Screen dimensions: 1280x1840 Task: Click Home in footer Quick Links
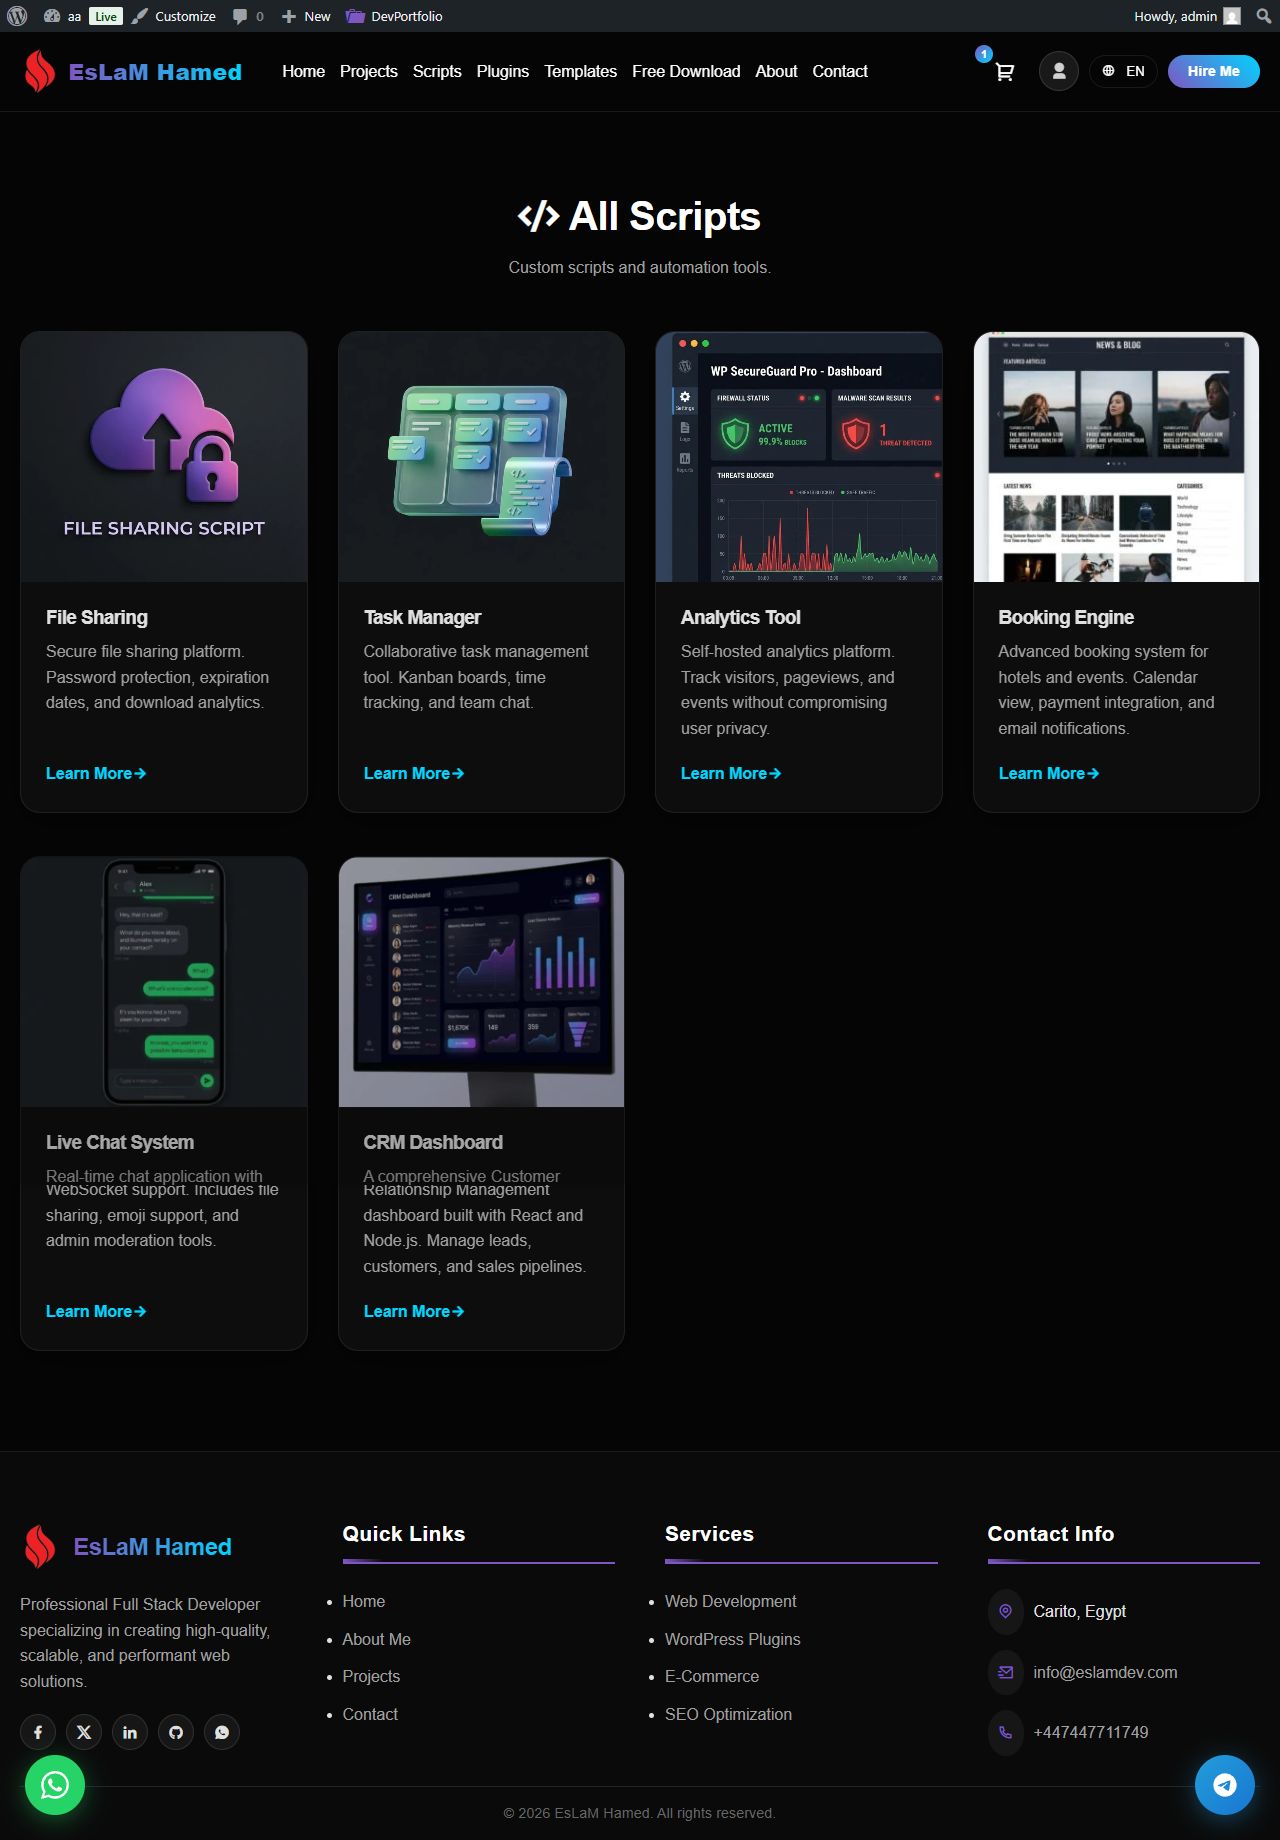click(364, 1601)
